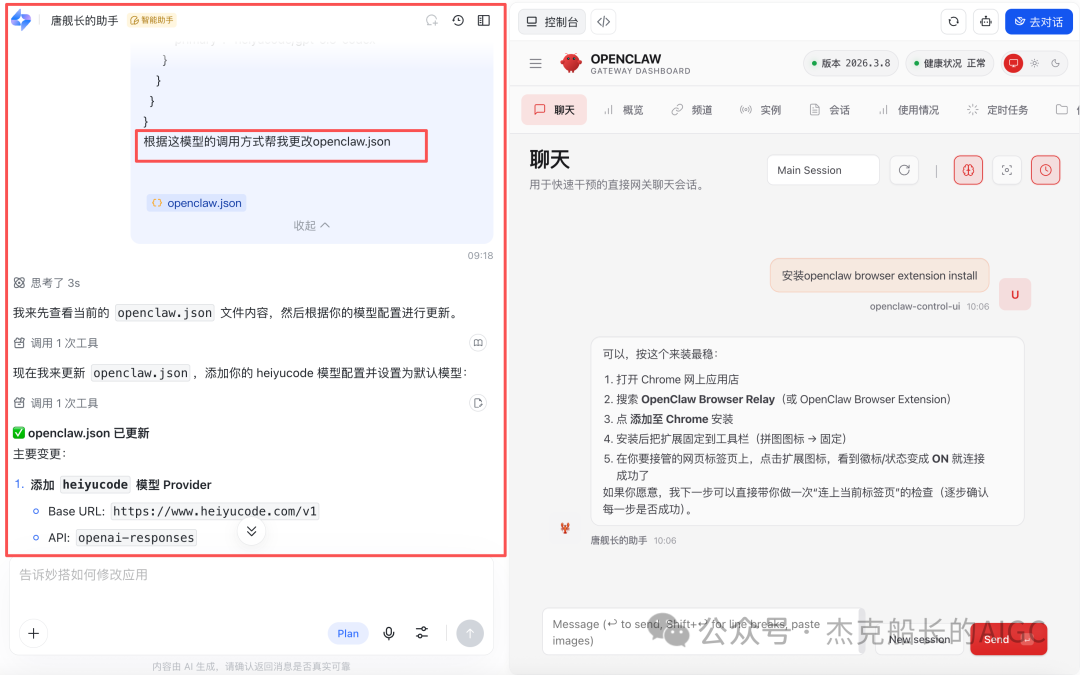The width and height of the screenshot is (1080, 675).
Task: Click the 09:18 timestamp
Action: tap(480, 256)
